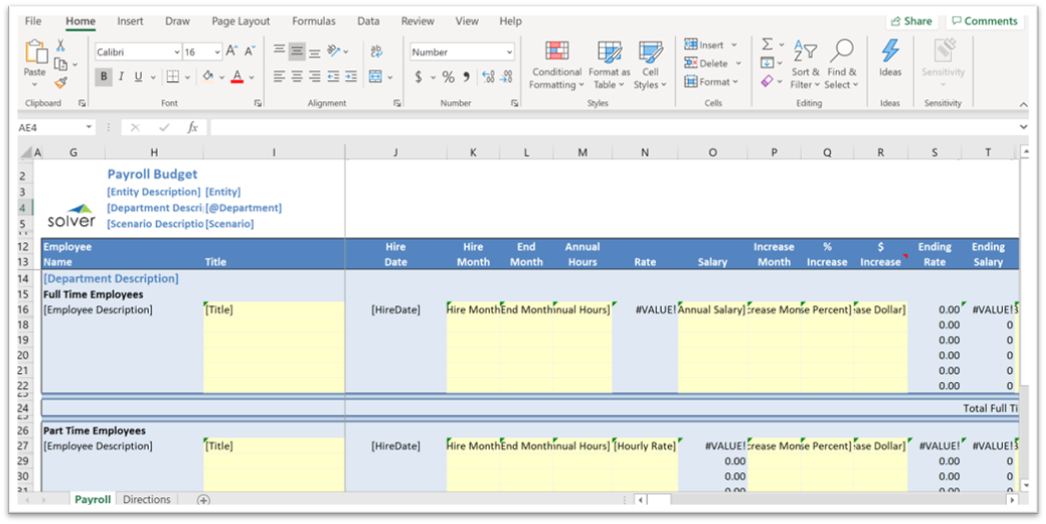Open the Comments button
1046x524 pixels.
point(983,21)
